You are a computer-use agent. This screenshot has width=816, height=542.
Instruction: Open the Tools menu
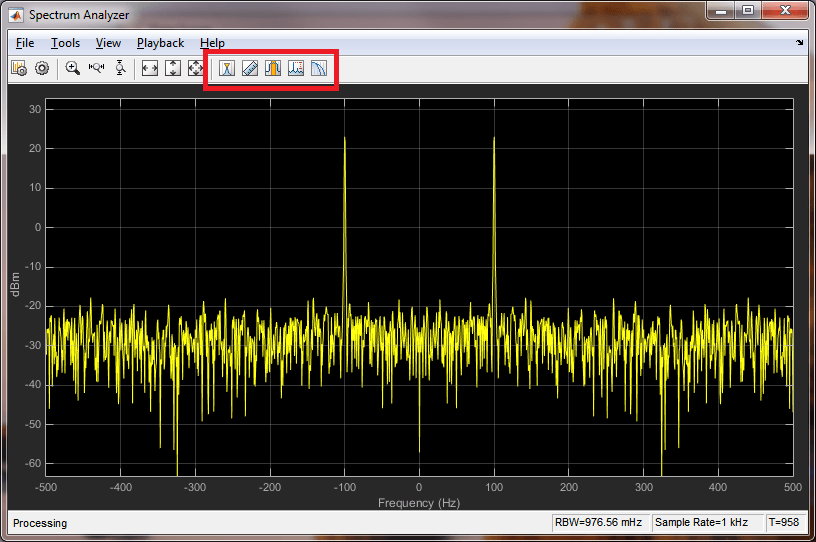pos(65,43)
